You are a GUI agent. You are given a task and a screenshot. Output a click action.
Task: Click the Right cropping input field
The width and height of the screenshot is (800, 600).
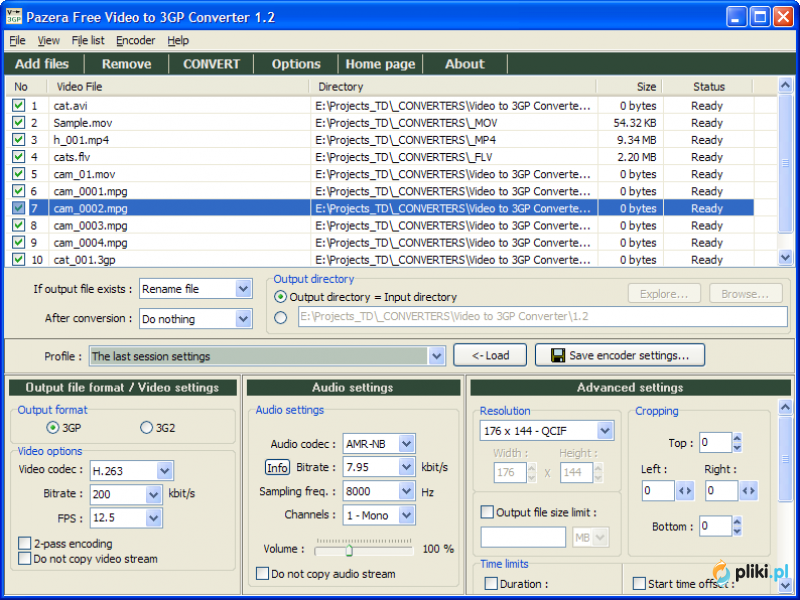[x=721, y=491]
